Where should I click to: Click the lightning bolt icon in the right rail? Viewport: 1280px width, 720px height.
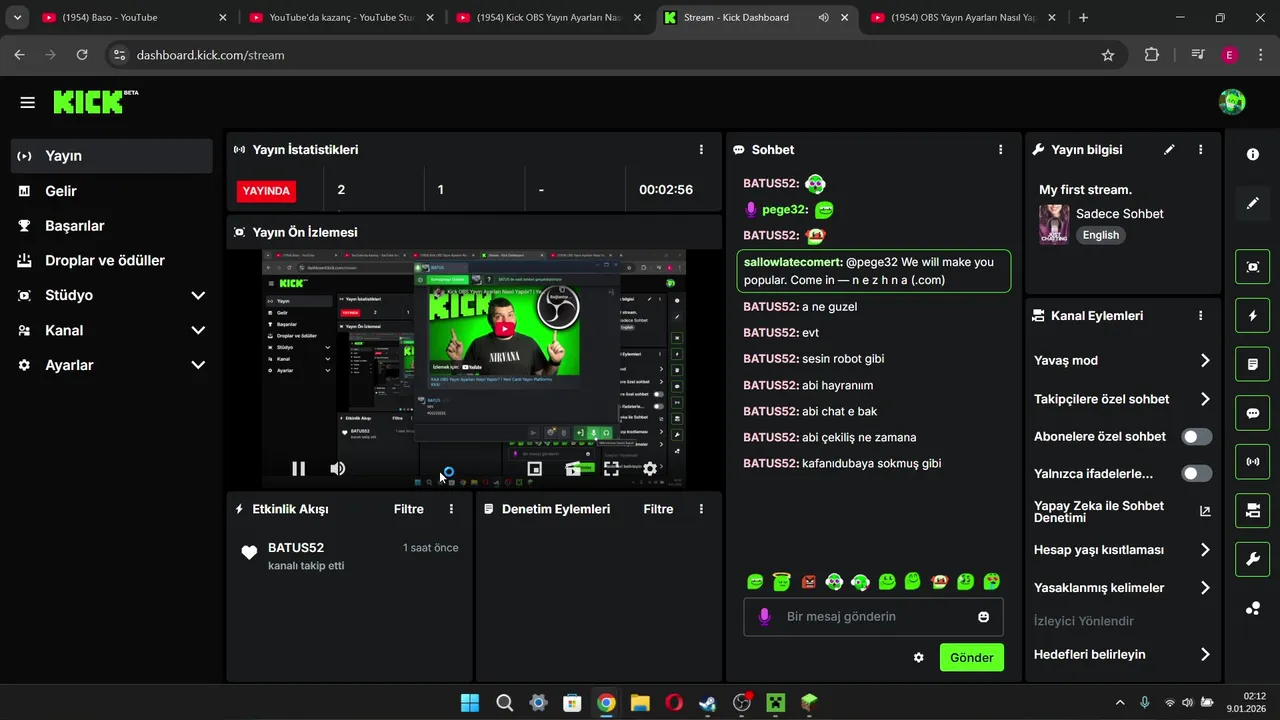(x=1253, y=316)
